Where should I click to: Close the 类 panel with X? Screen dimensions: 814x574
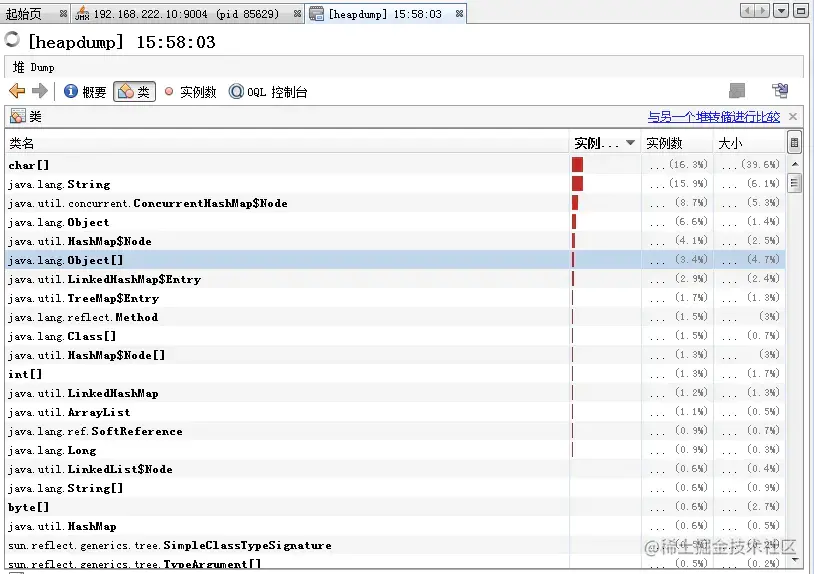pyautogui.click(x=793, y=116)
